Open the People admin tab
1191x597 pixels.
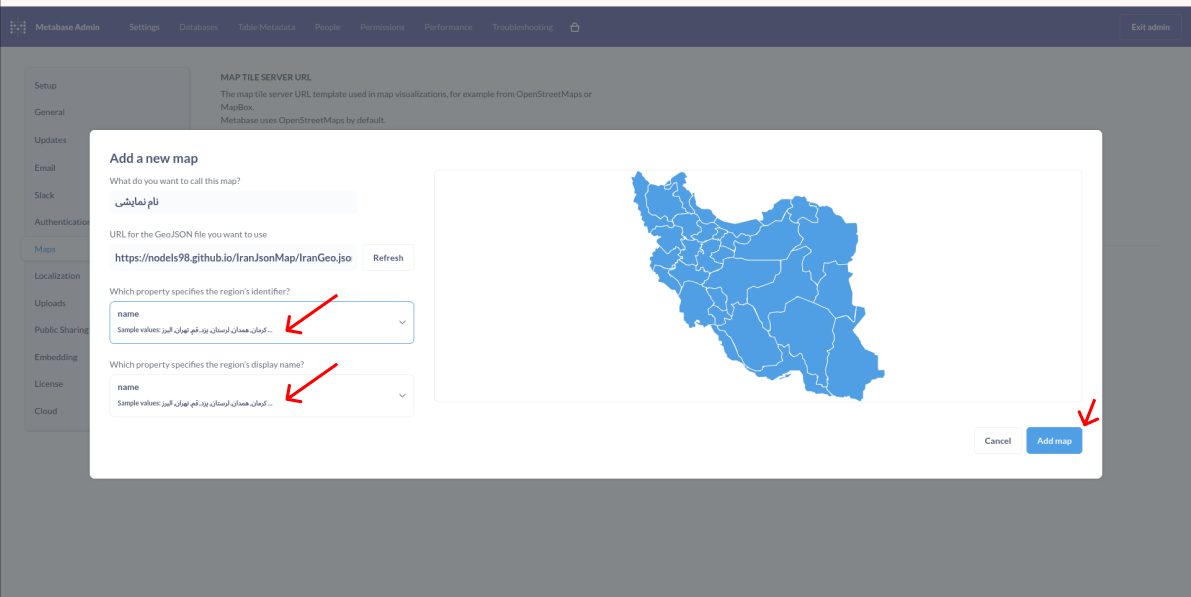click(x=327, y=27)
